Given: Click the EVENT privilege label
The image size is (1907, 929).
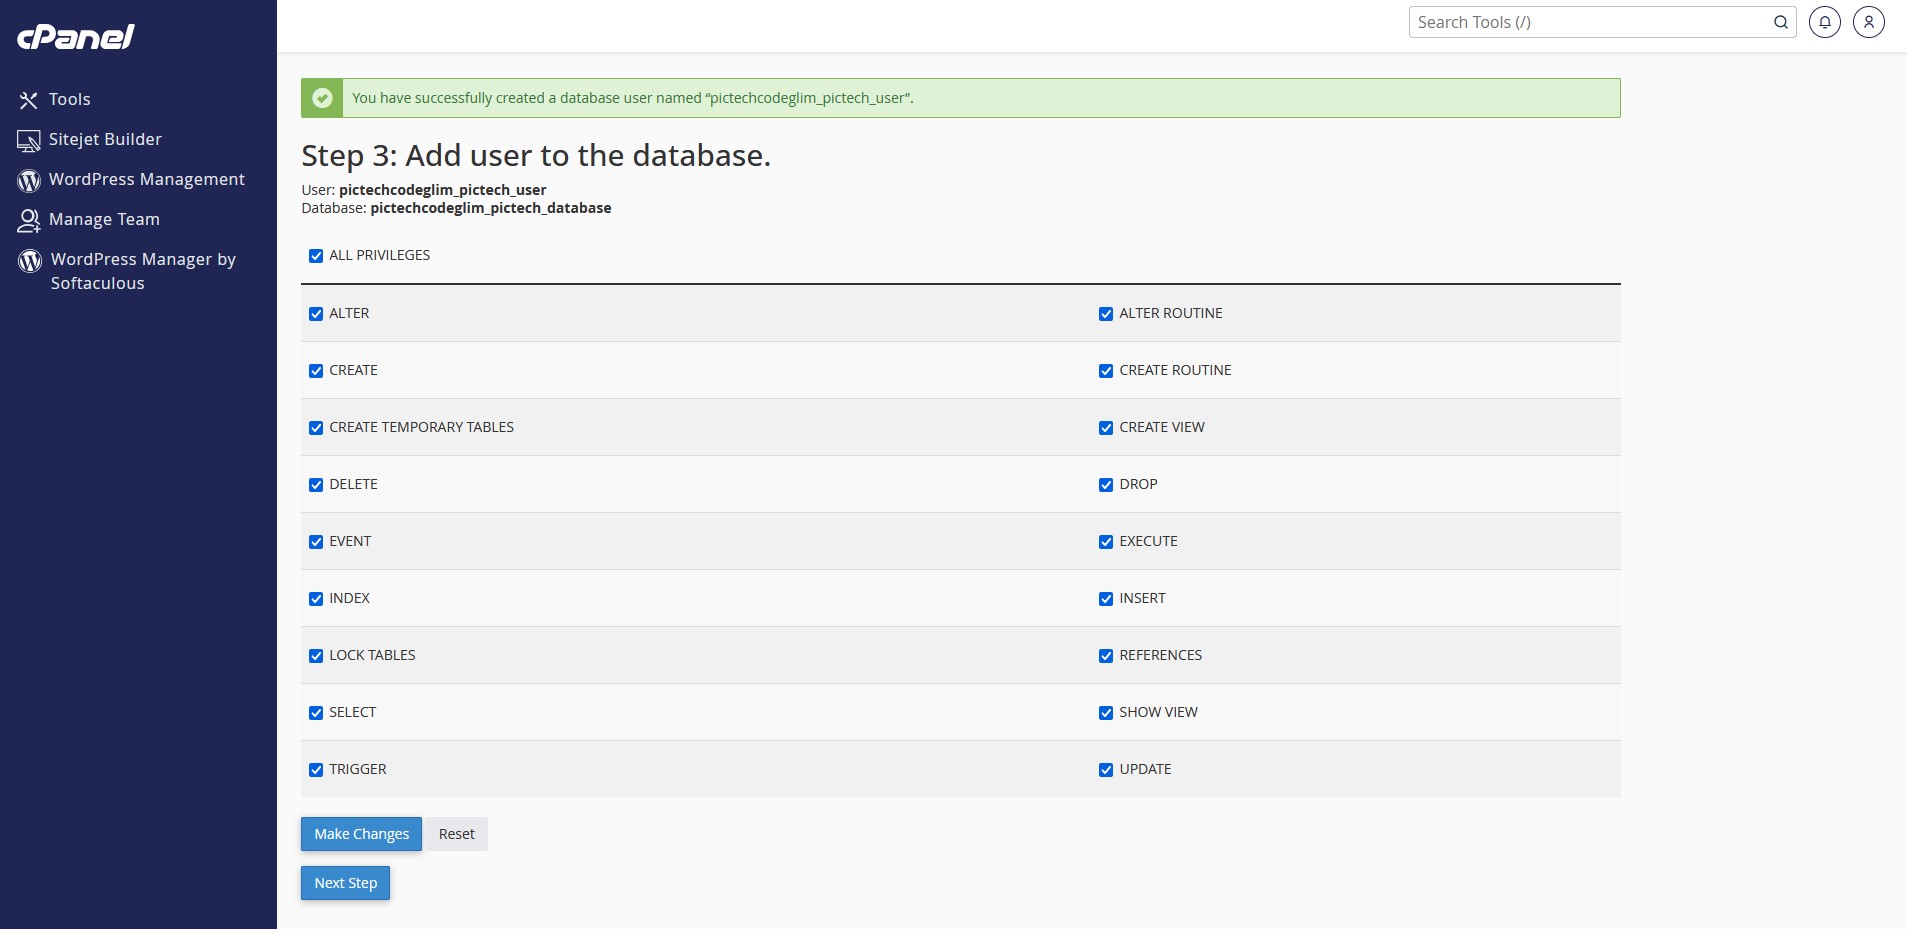Looking at the screenshot, I should click(350, 541).
